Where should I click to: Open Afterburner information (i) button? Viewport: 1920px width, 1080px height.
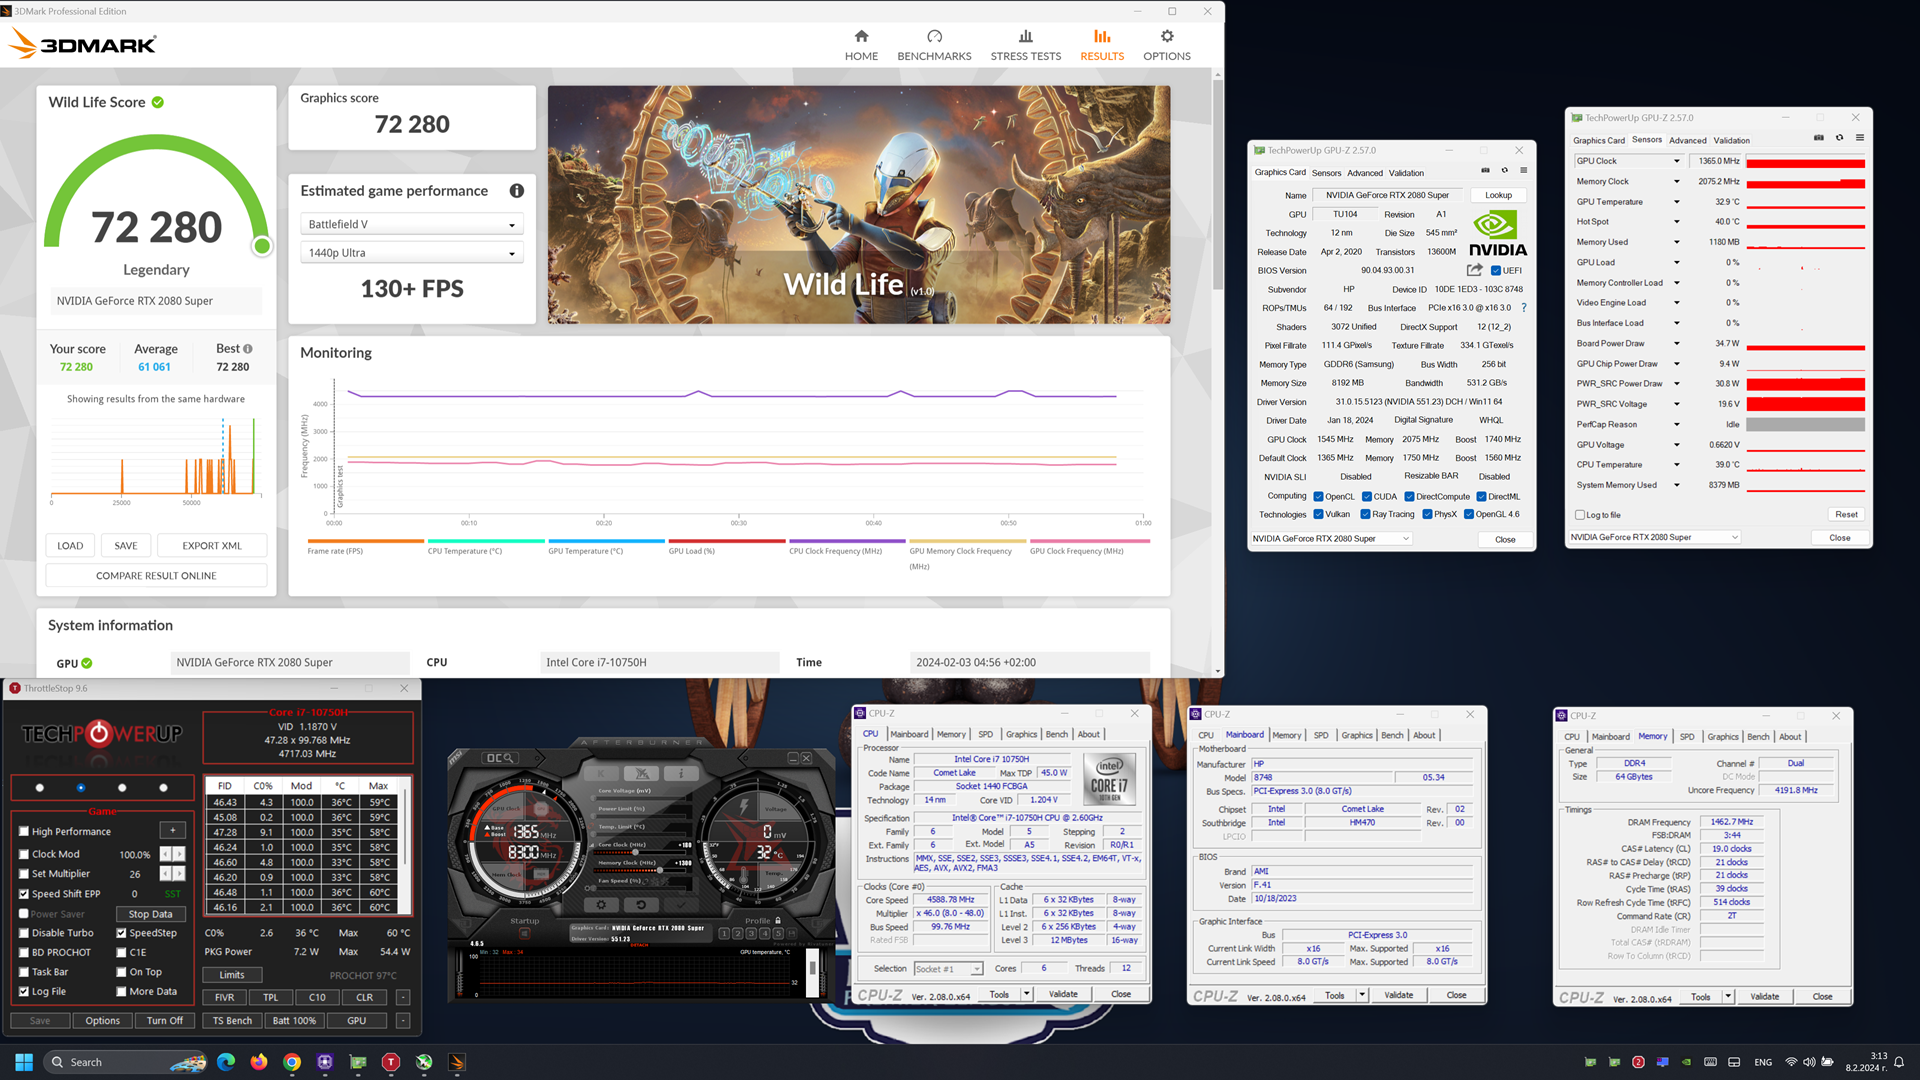click(x=681, y=773)
